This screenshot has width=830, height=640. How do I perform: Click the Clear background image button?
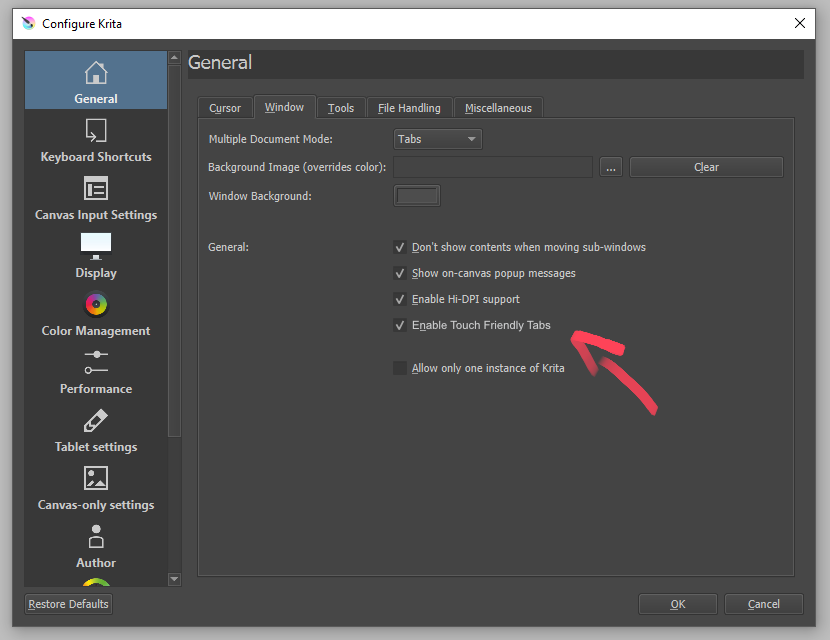(x=706, y=167)
